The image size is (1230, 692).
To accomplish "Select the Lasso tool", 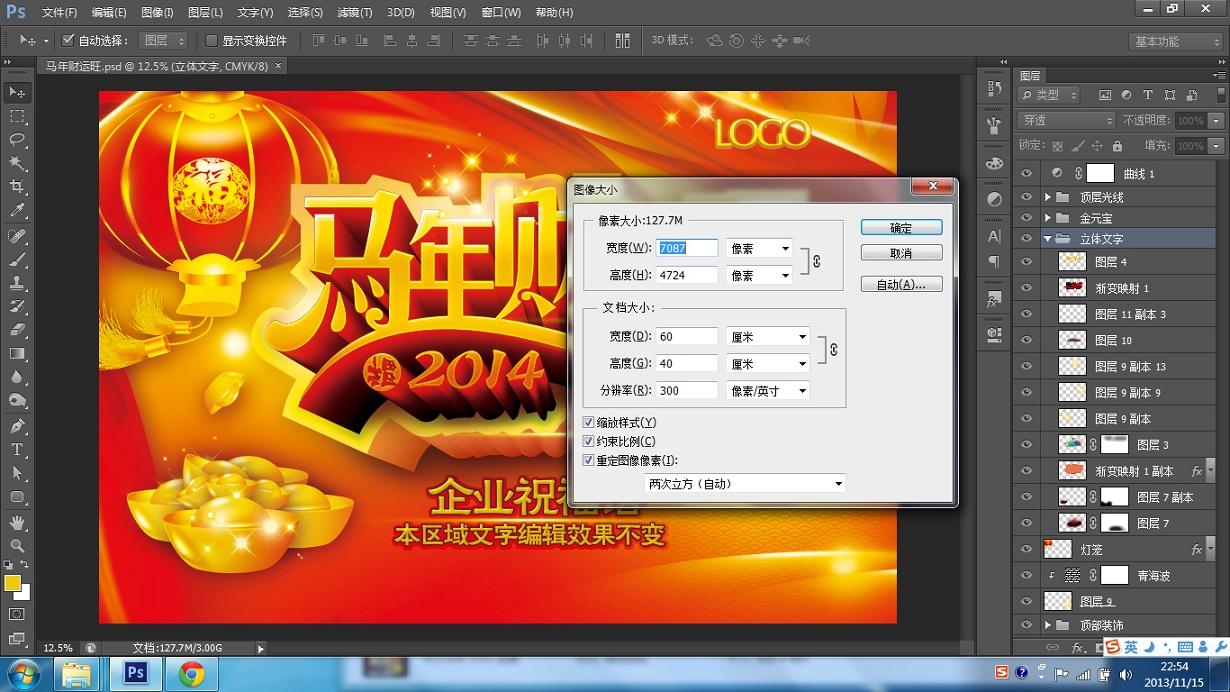I will click(x=17, y=140).
